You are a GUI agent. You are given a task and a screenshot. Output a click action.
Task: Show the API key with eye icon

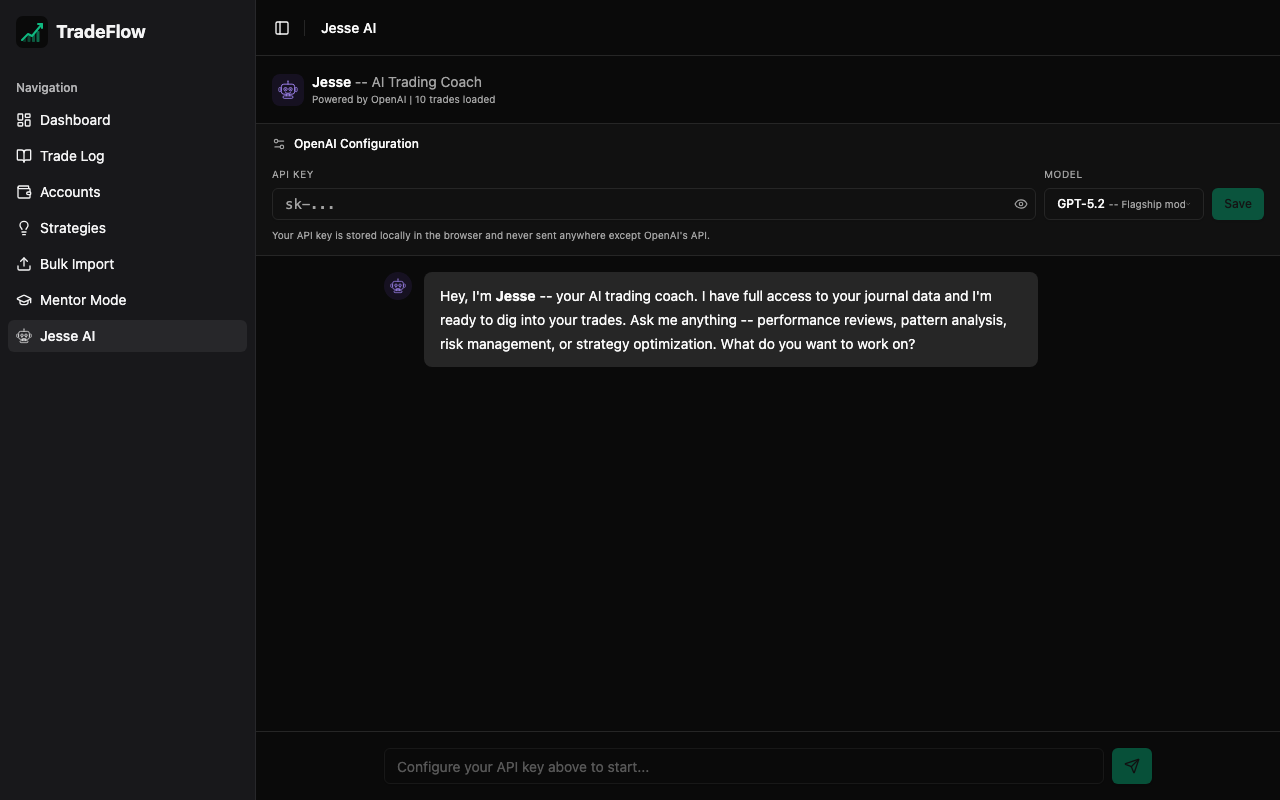[1021, 204]
